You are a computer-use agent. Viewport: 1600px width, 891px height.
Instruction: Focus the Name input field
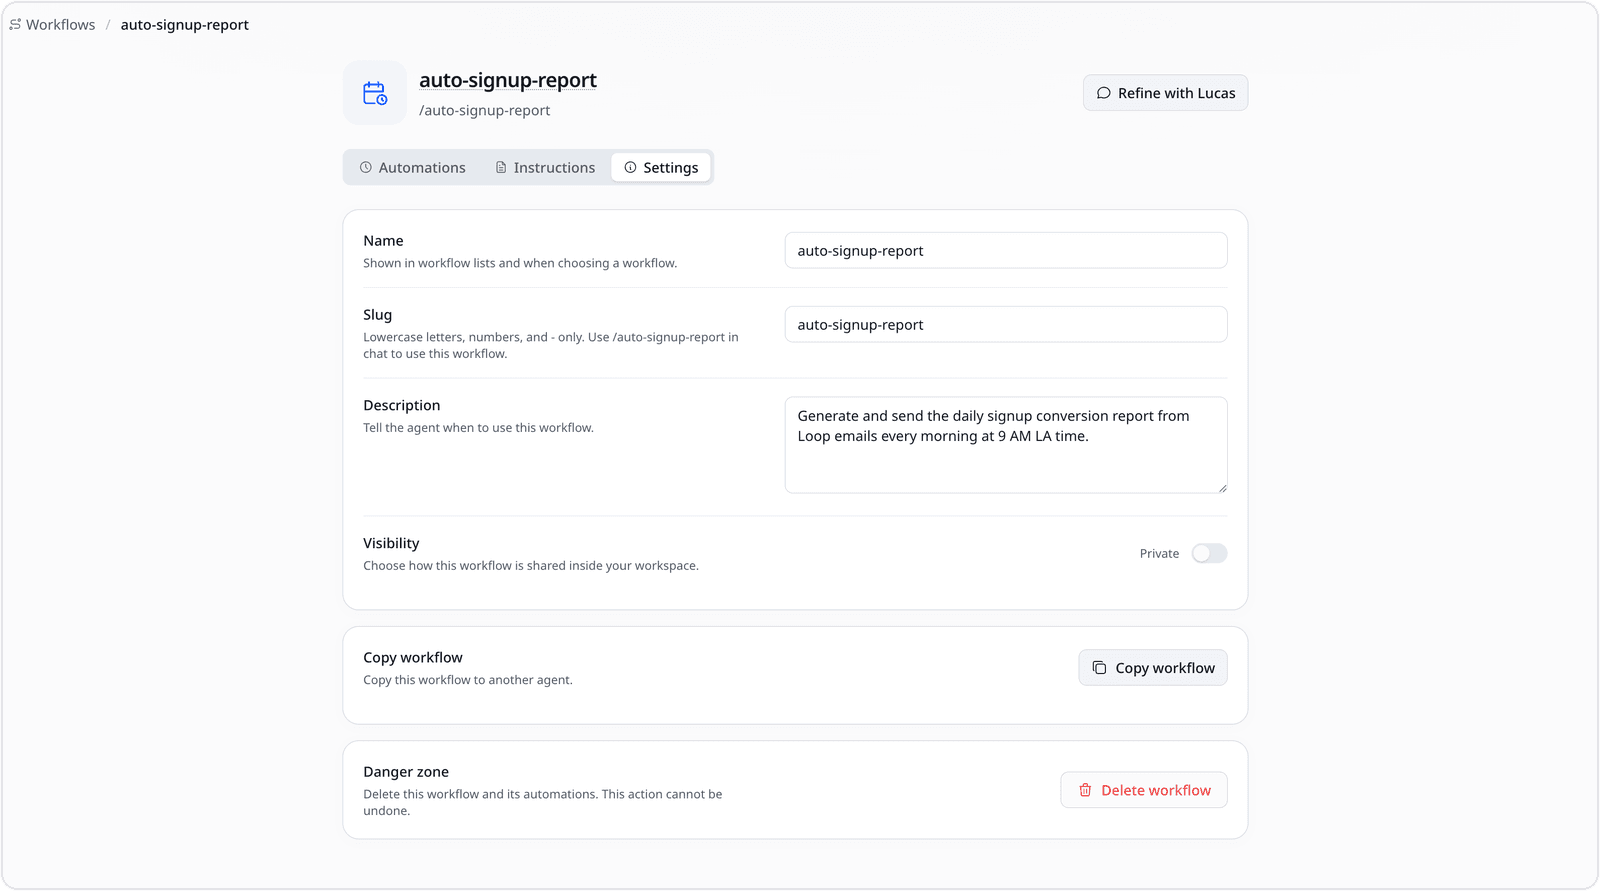click(x=1006, y=251)
